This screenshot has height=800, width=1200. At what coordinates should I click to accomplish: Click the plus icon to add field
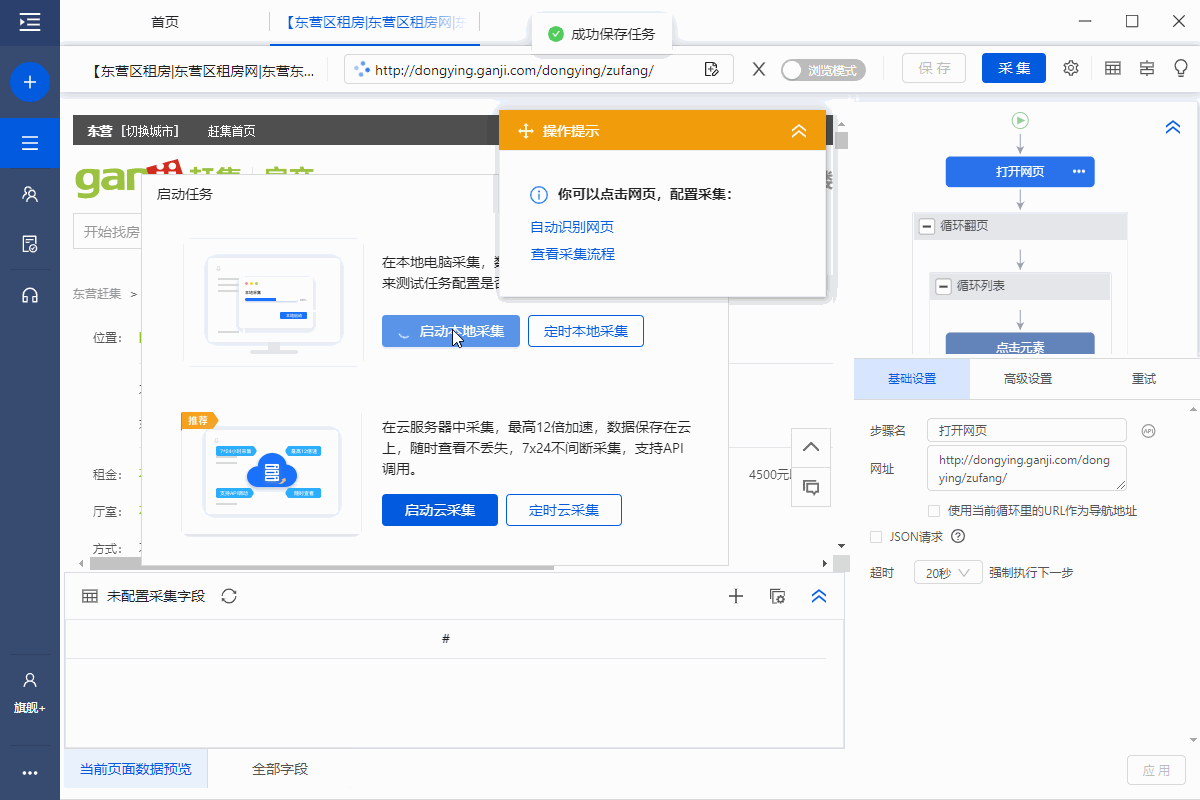point(736,596)
